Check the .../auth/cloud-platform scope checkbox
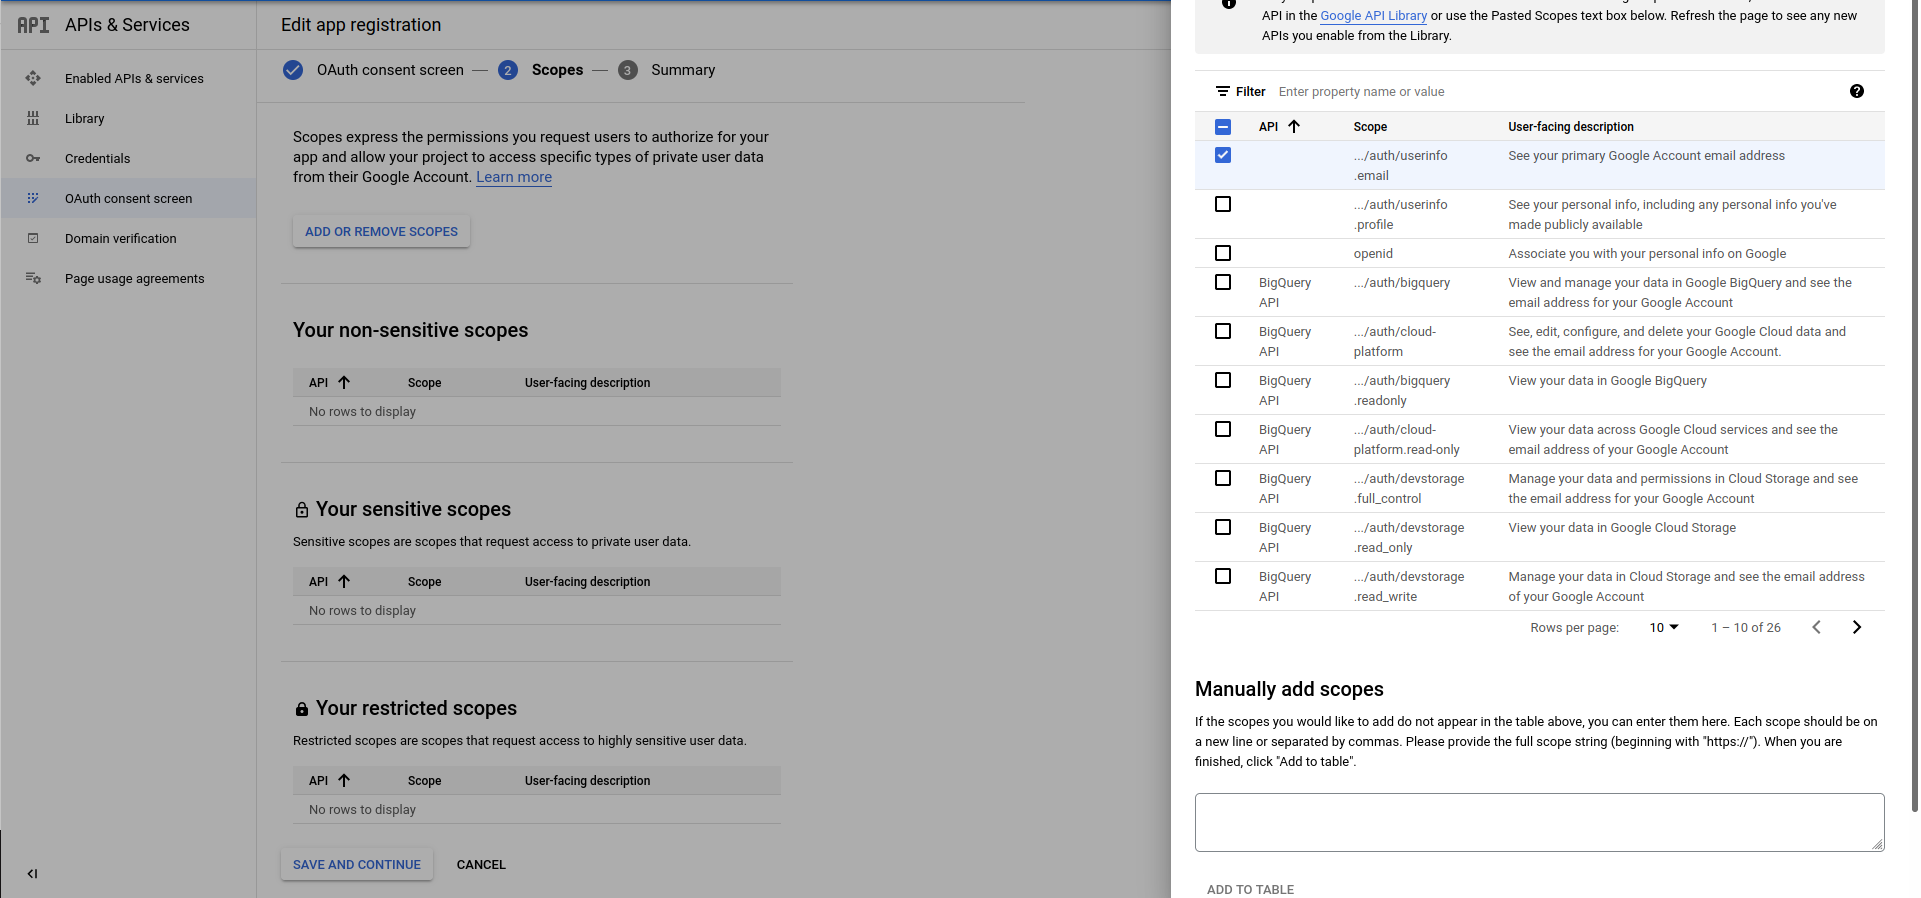 [1222, 331]
